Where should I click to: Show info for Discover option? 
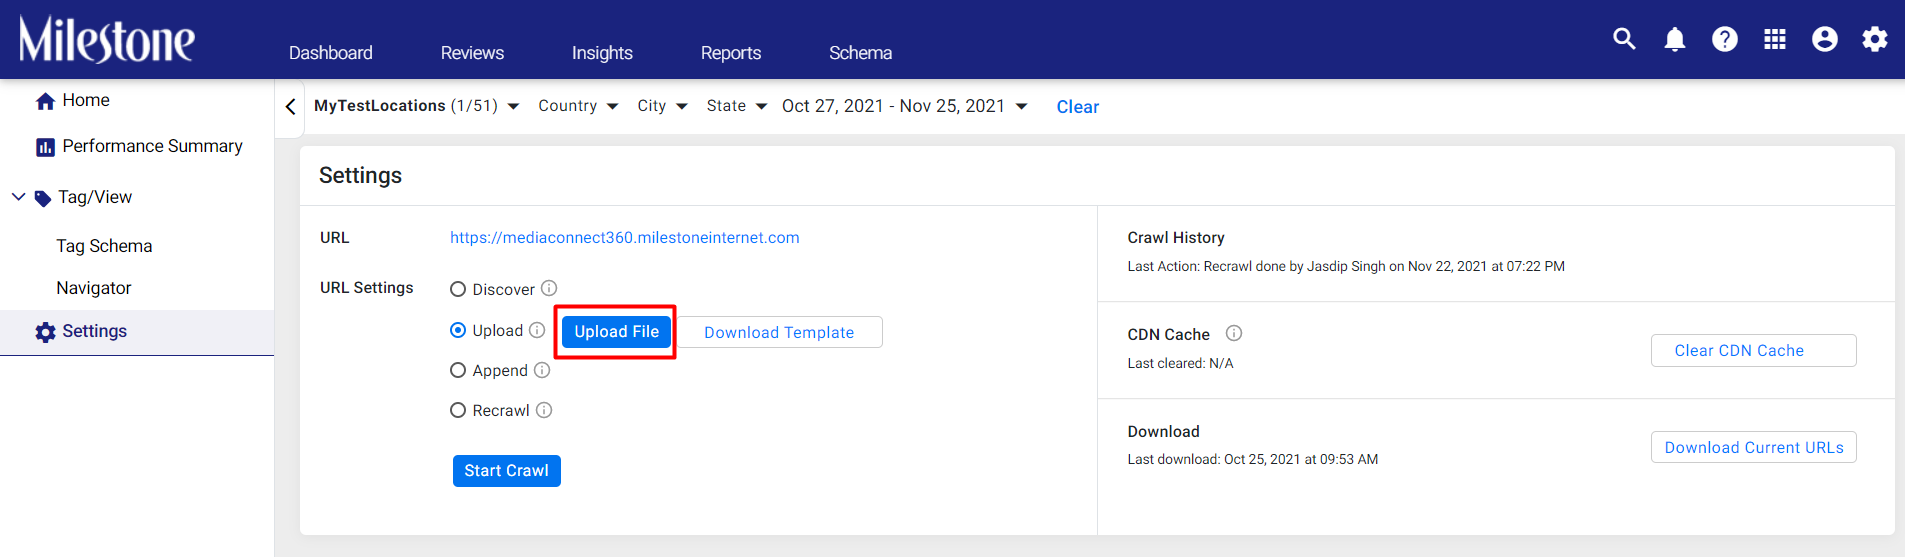tap(549, 288)
